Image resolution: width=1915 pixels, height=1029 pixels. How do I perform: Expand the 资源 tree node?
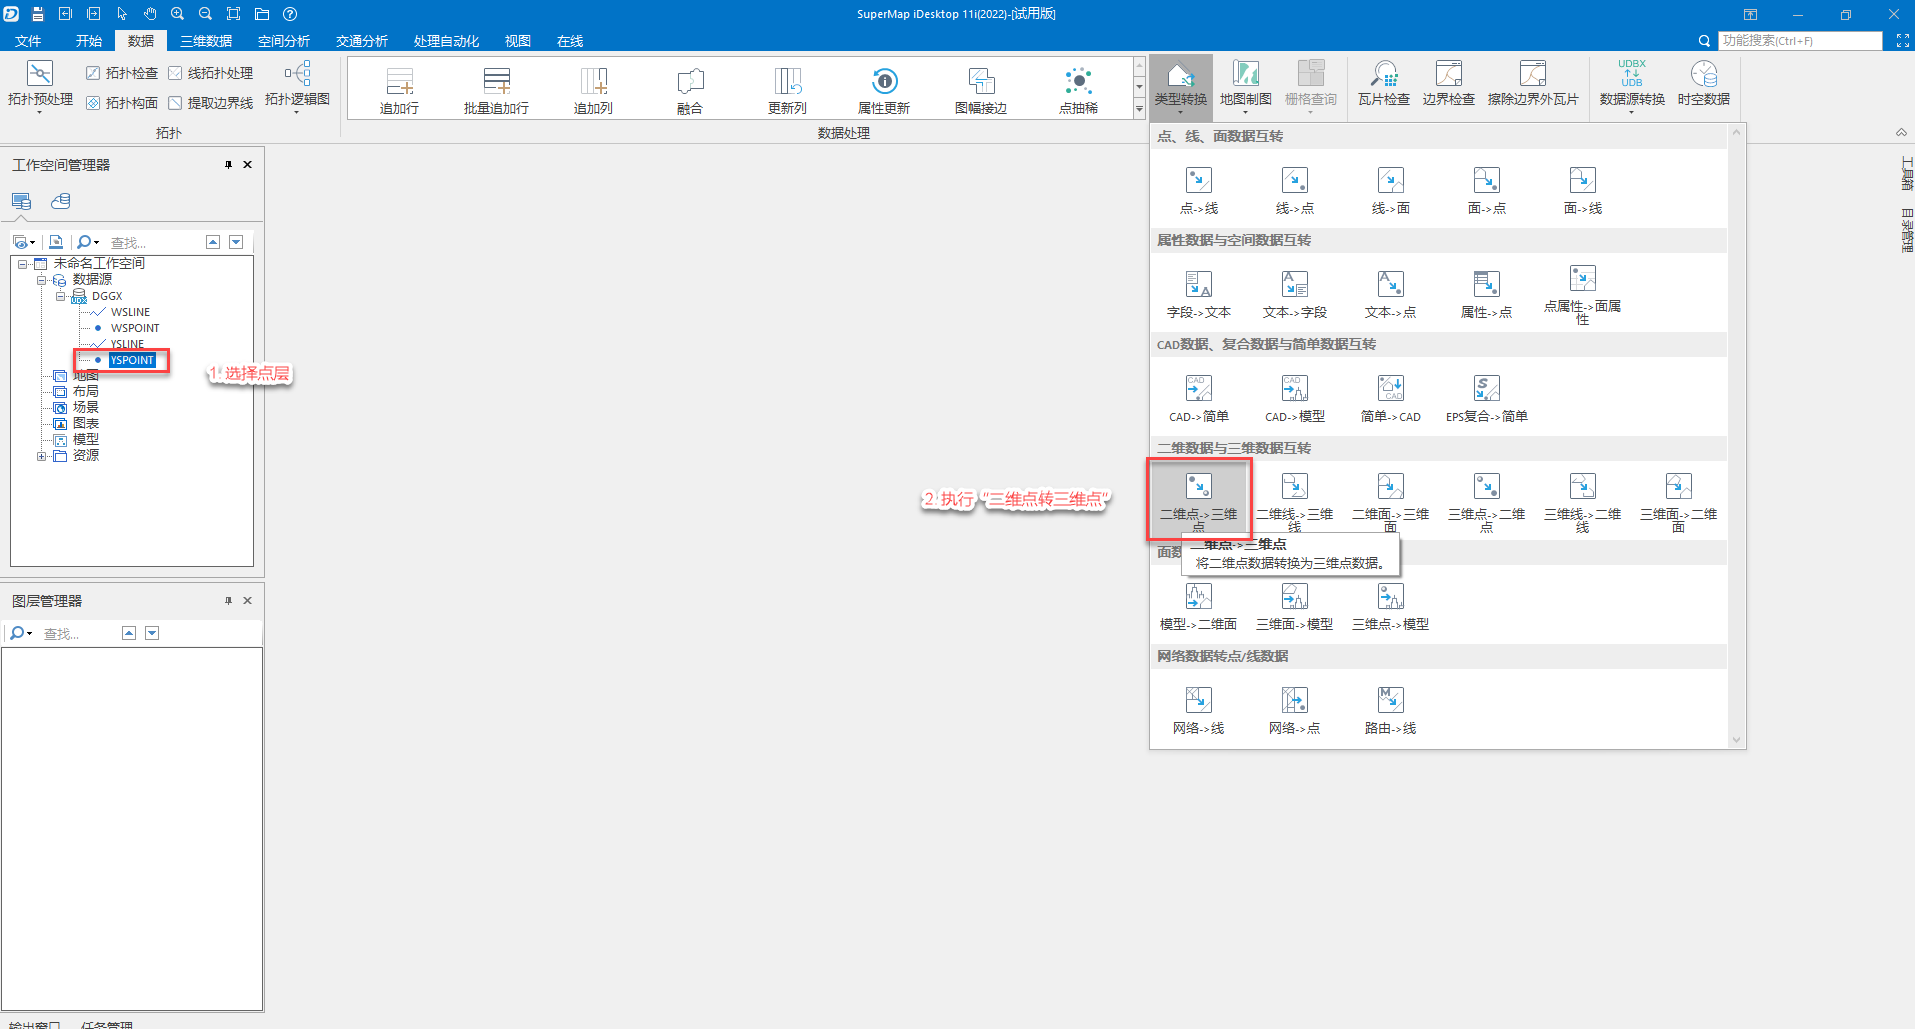(x=42, y=456)
